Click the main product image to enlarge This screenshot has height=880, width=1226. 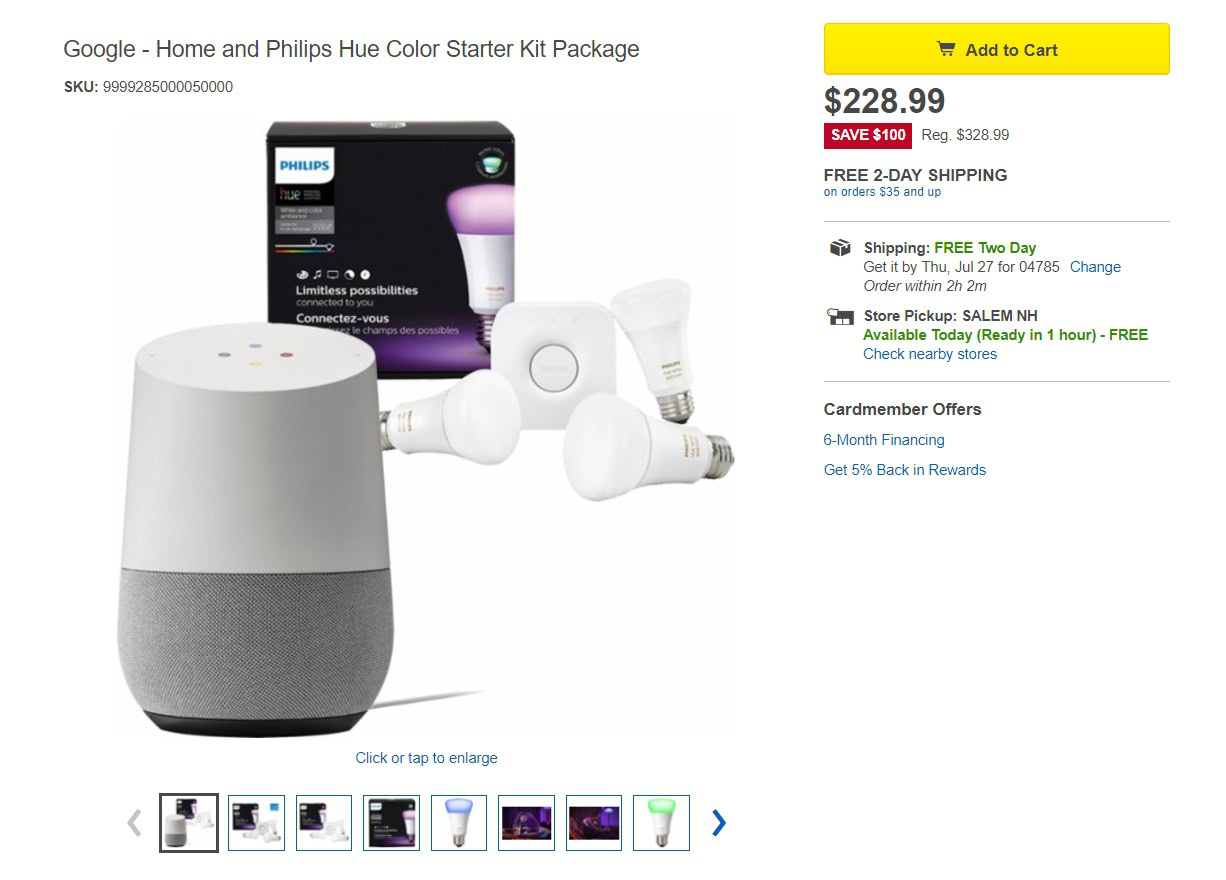[x=425, y=430]
